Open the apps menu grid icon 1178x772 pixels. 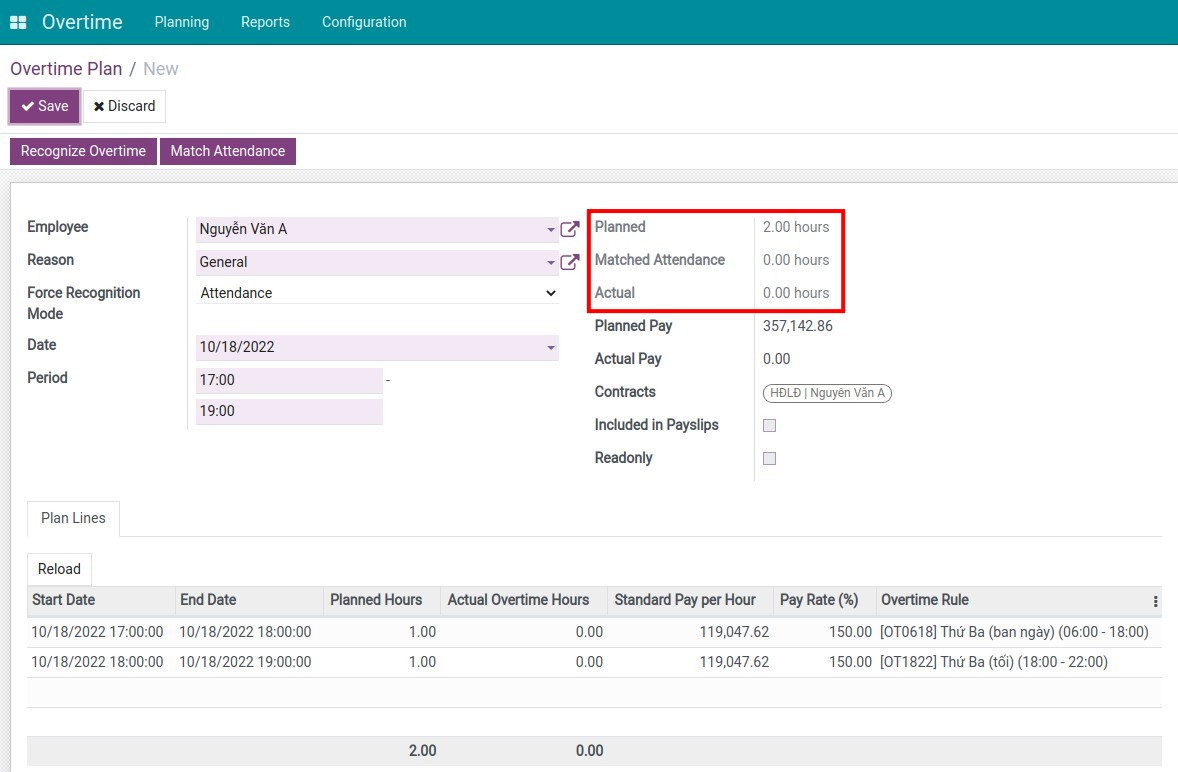pyautogui.click(x=17, y=21)
